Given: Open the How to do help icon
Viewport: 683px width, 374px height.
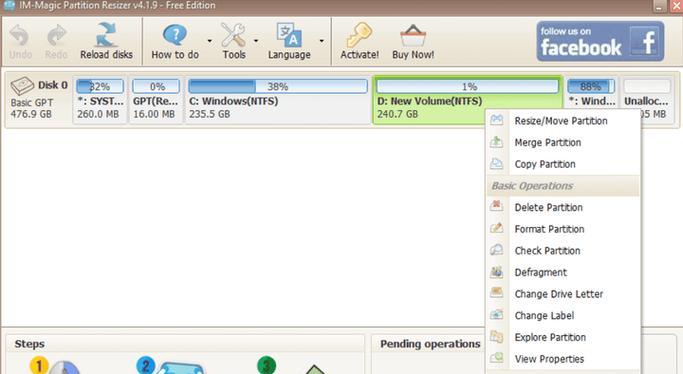Looking at the screenshot, I should click(175, 35).
